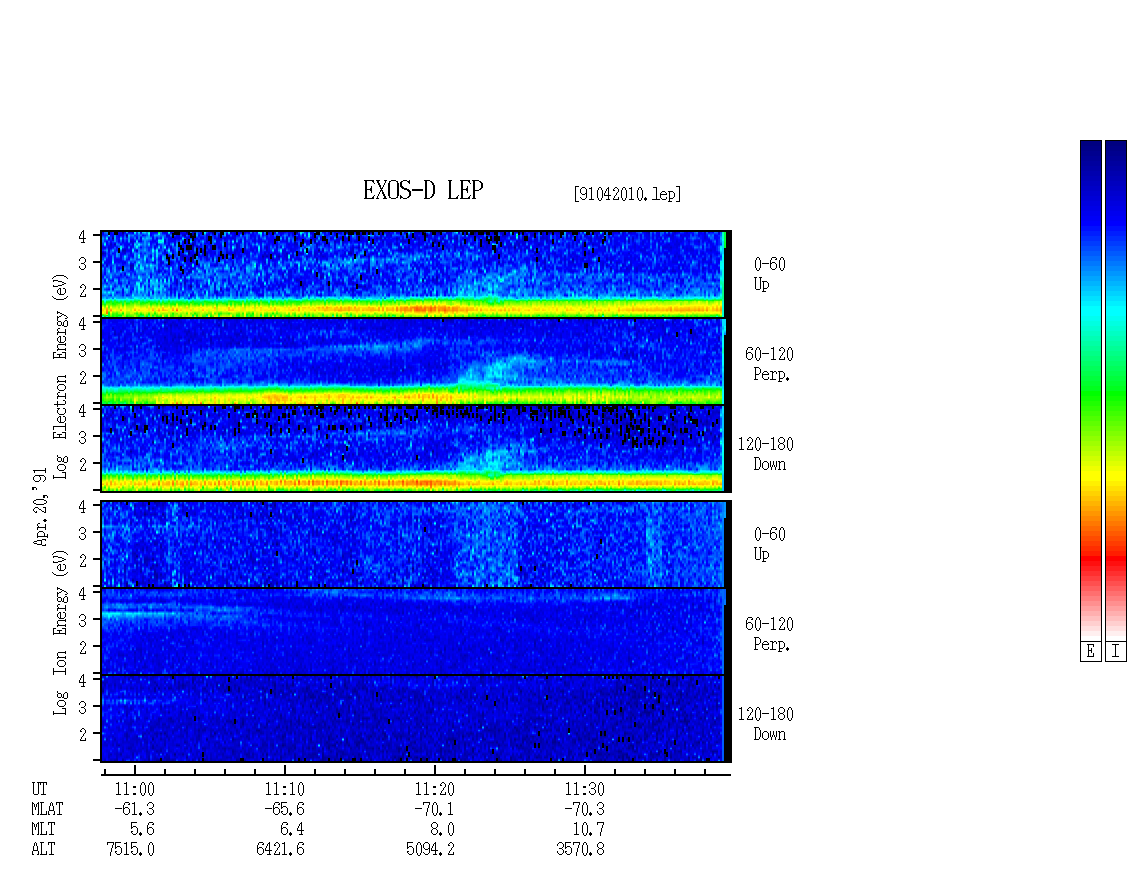This screenshot has width=1130, height=875.
Task: Click the MLT value 8.0
Action: click(x=442, y=830)
